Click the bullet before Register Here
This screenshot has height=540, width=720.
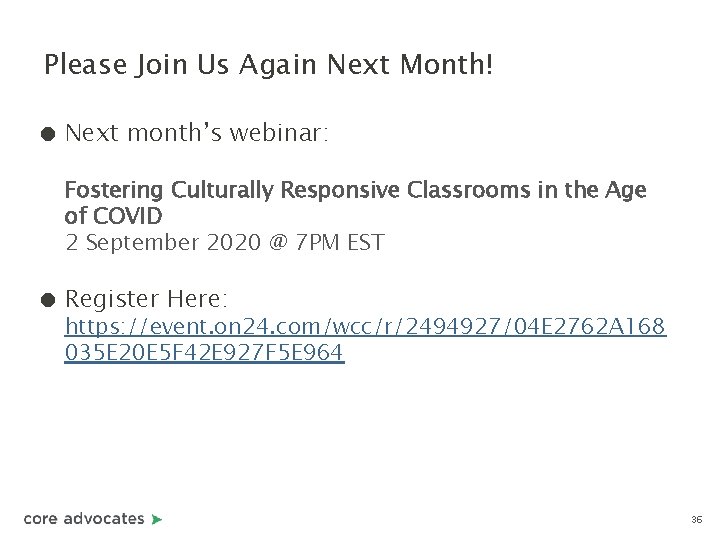click(48, 298)
